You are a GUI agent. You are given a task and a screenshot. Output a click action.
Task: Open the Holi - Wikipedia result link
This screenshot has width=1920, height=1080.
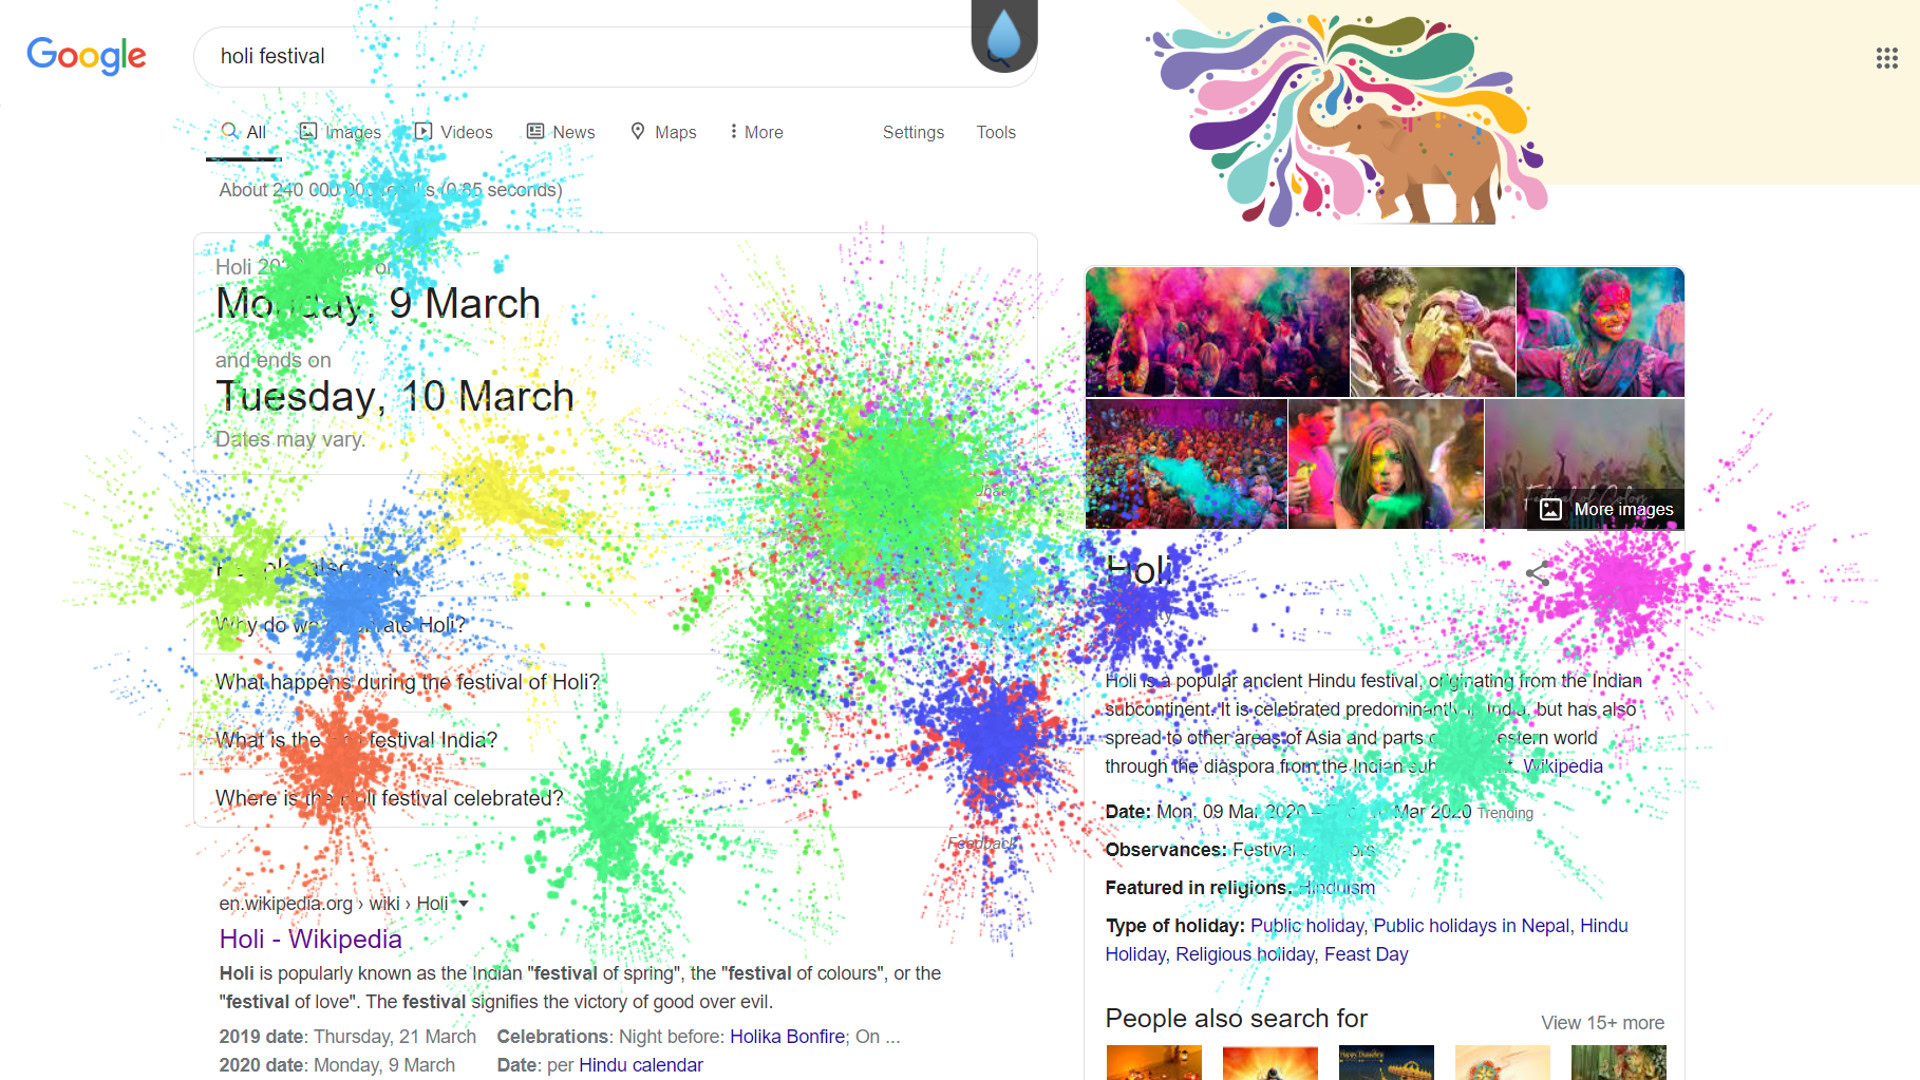click(x=310, y=939)
